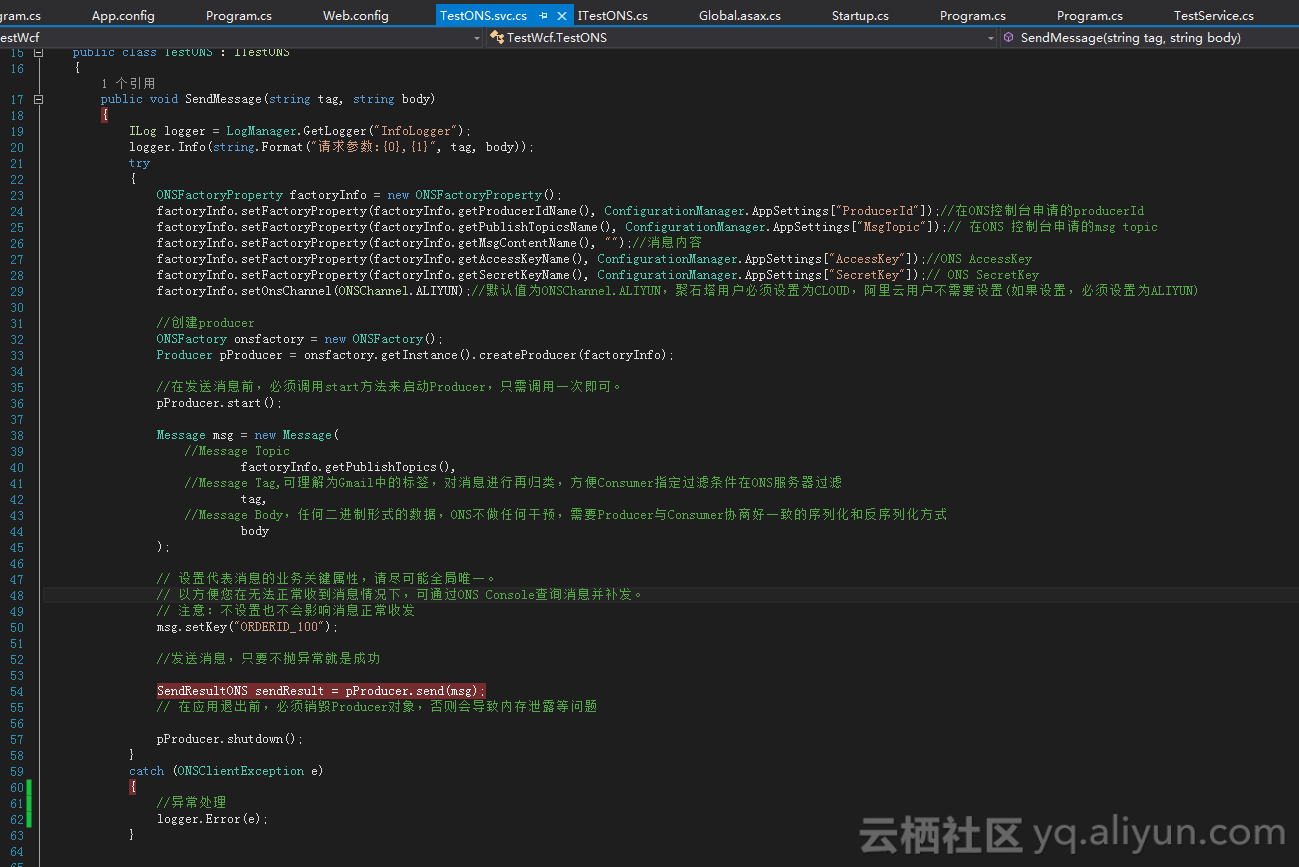Screen dimensions: 1299x867
Task: Collapse the SendMessage method at line 17
Action: (x=38, y=99)
